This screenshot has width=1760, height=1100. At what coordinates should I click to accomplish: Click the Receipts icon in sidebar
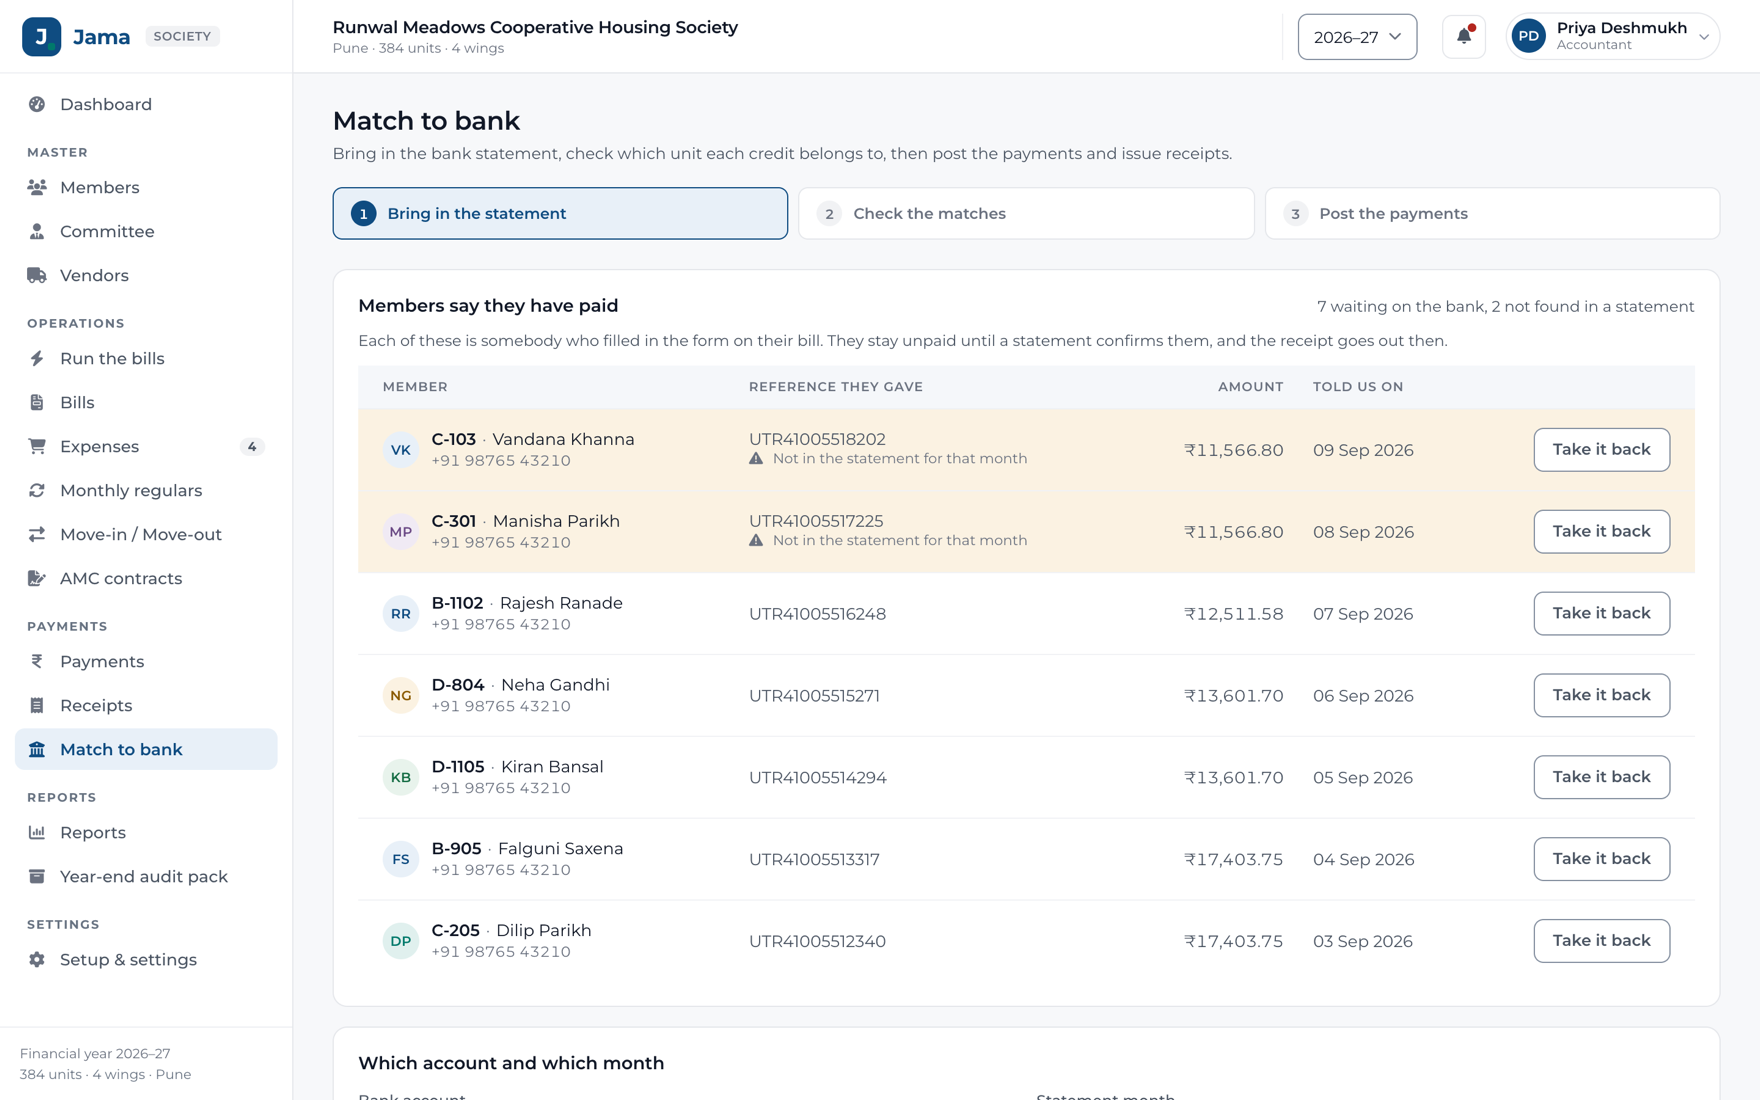coord(37,705)
